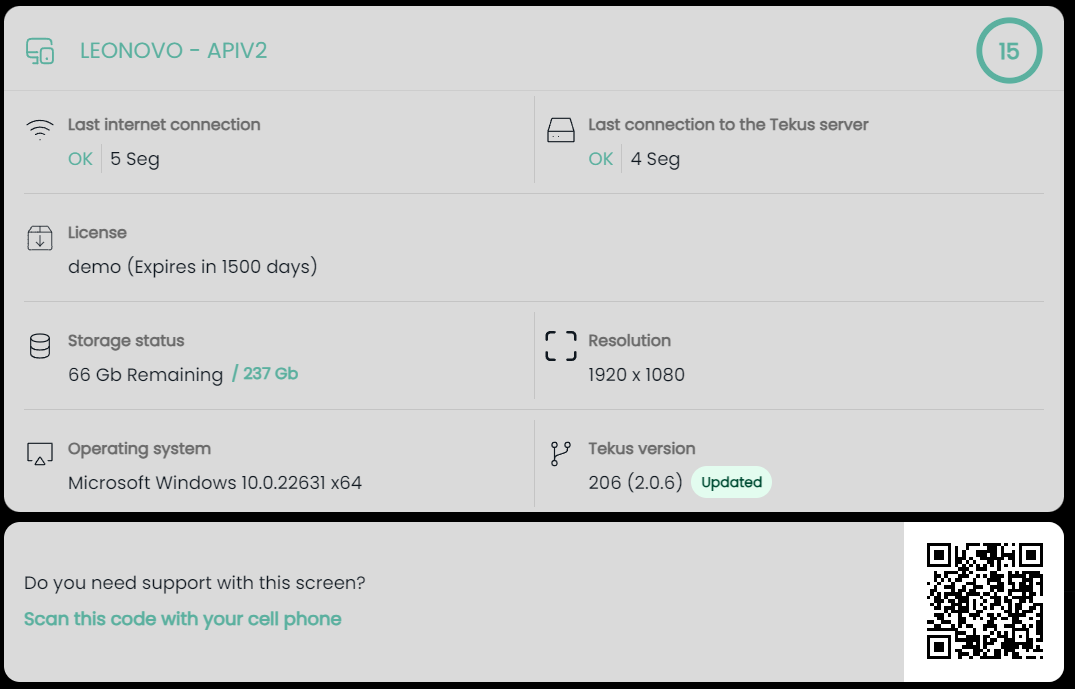
Task: Click the Wi-Fi icon for internet connection
Action: click(40, 129)
